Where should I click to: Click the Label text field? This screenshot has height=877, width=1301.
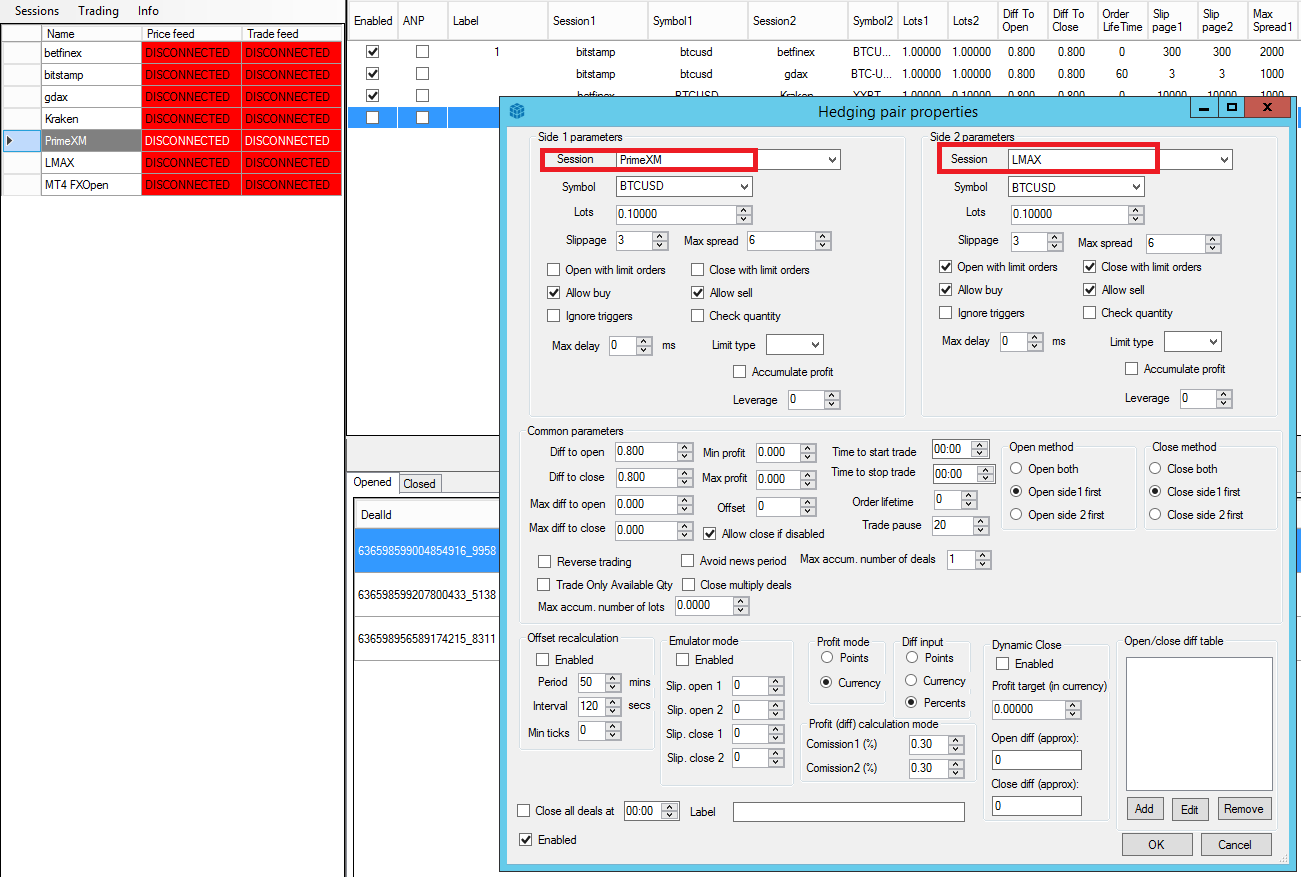click(849, 812)
